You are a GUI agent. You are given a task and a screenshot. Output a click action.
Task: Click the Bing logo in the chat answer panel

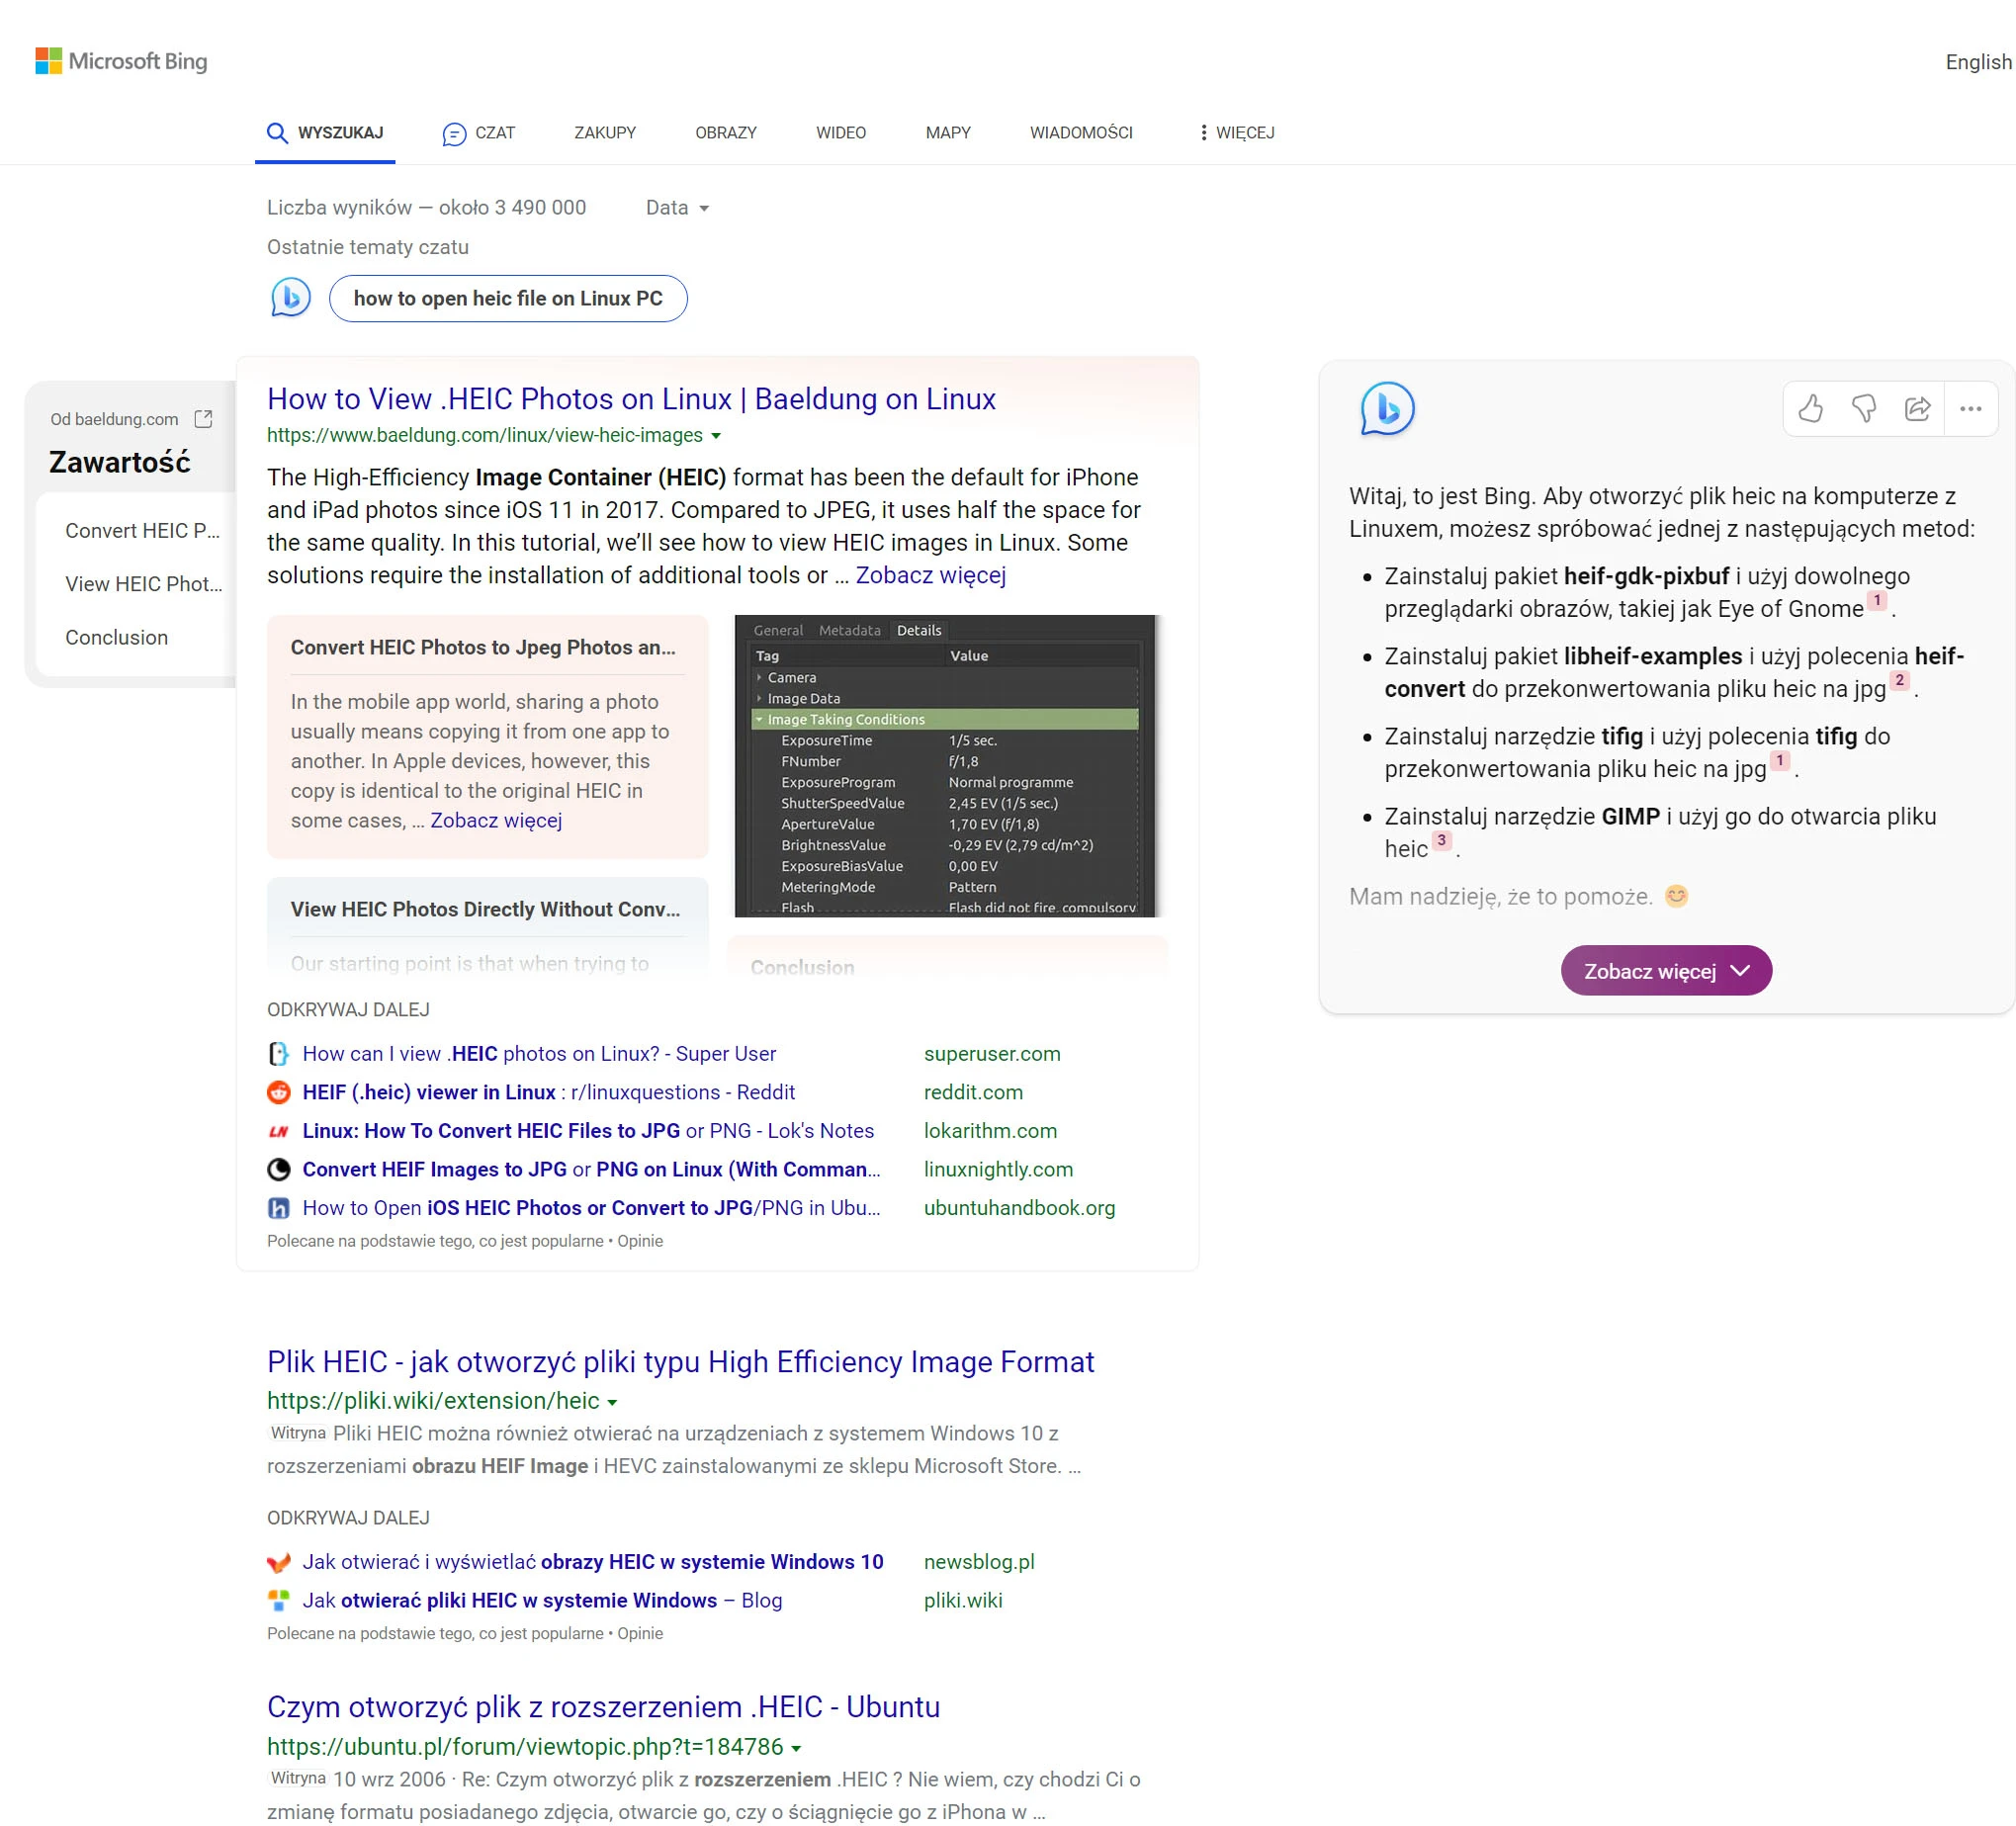pos(1387,408)
